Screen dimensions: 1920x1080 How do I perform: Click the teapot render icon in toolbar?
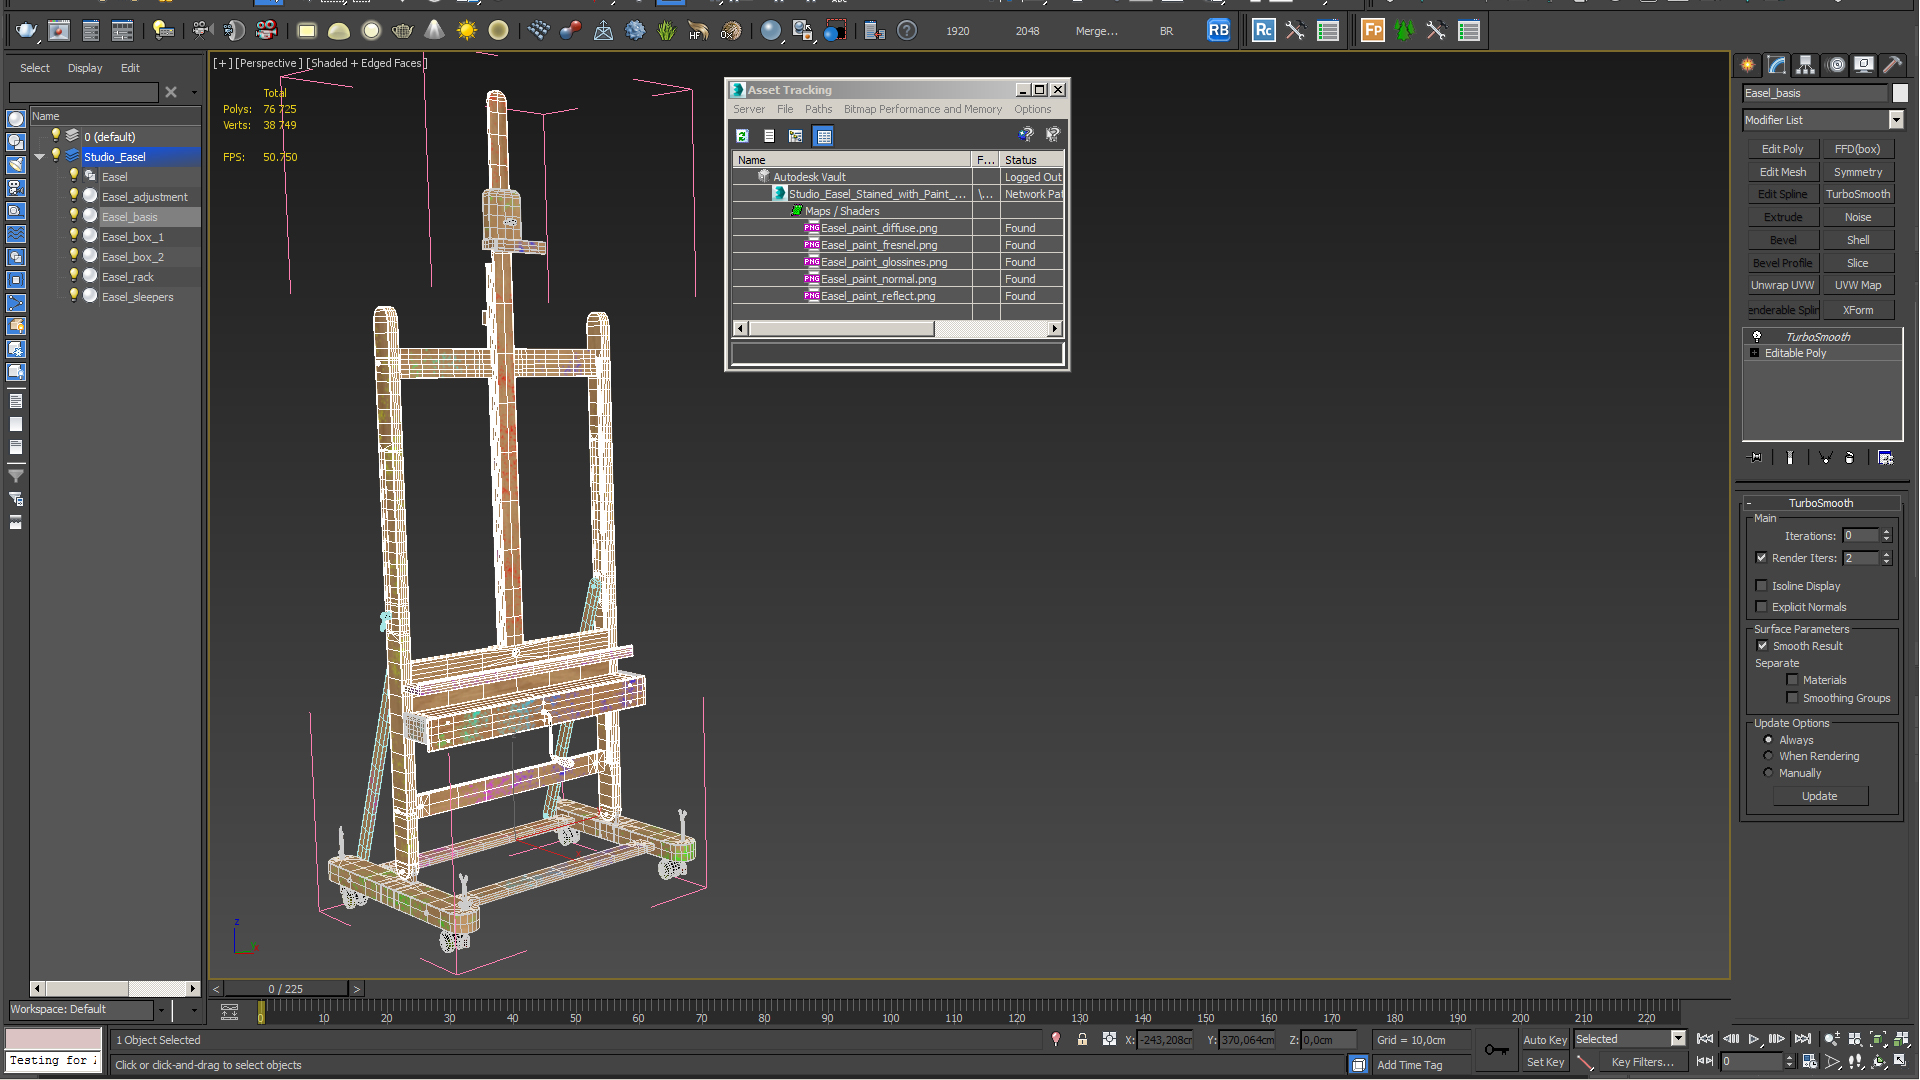tap(27, 31)
